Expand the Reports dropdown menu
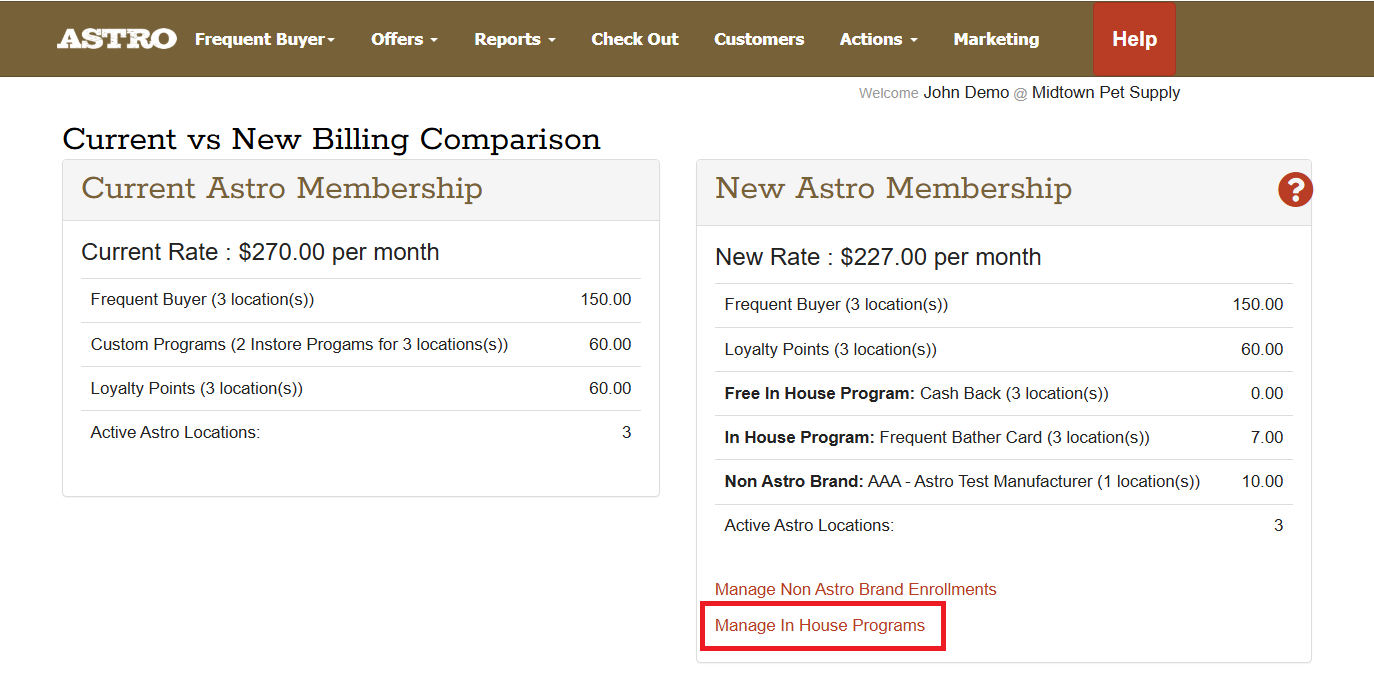Screen dimensions: 1374x690 pos(514,39)
